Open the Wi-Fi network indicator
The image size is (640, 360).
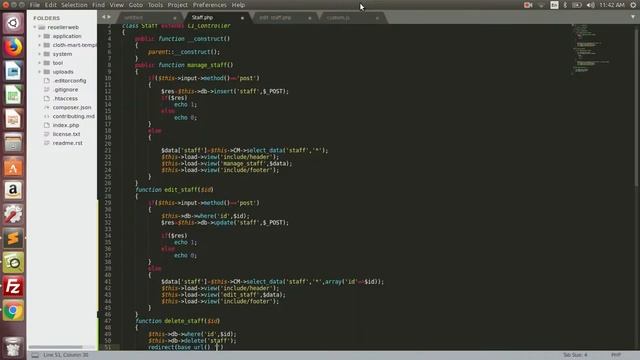coord(541,5)
